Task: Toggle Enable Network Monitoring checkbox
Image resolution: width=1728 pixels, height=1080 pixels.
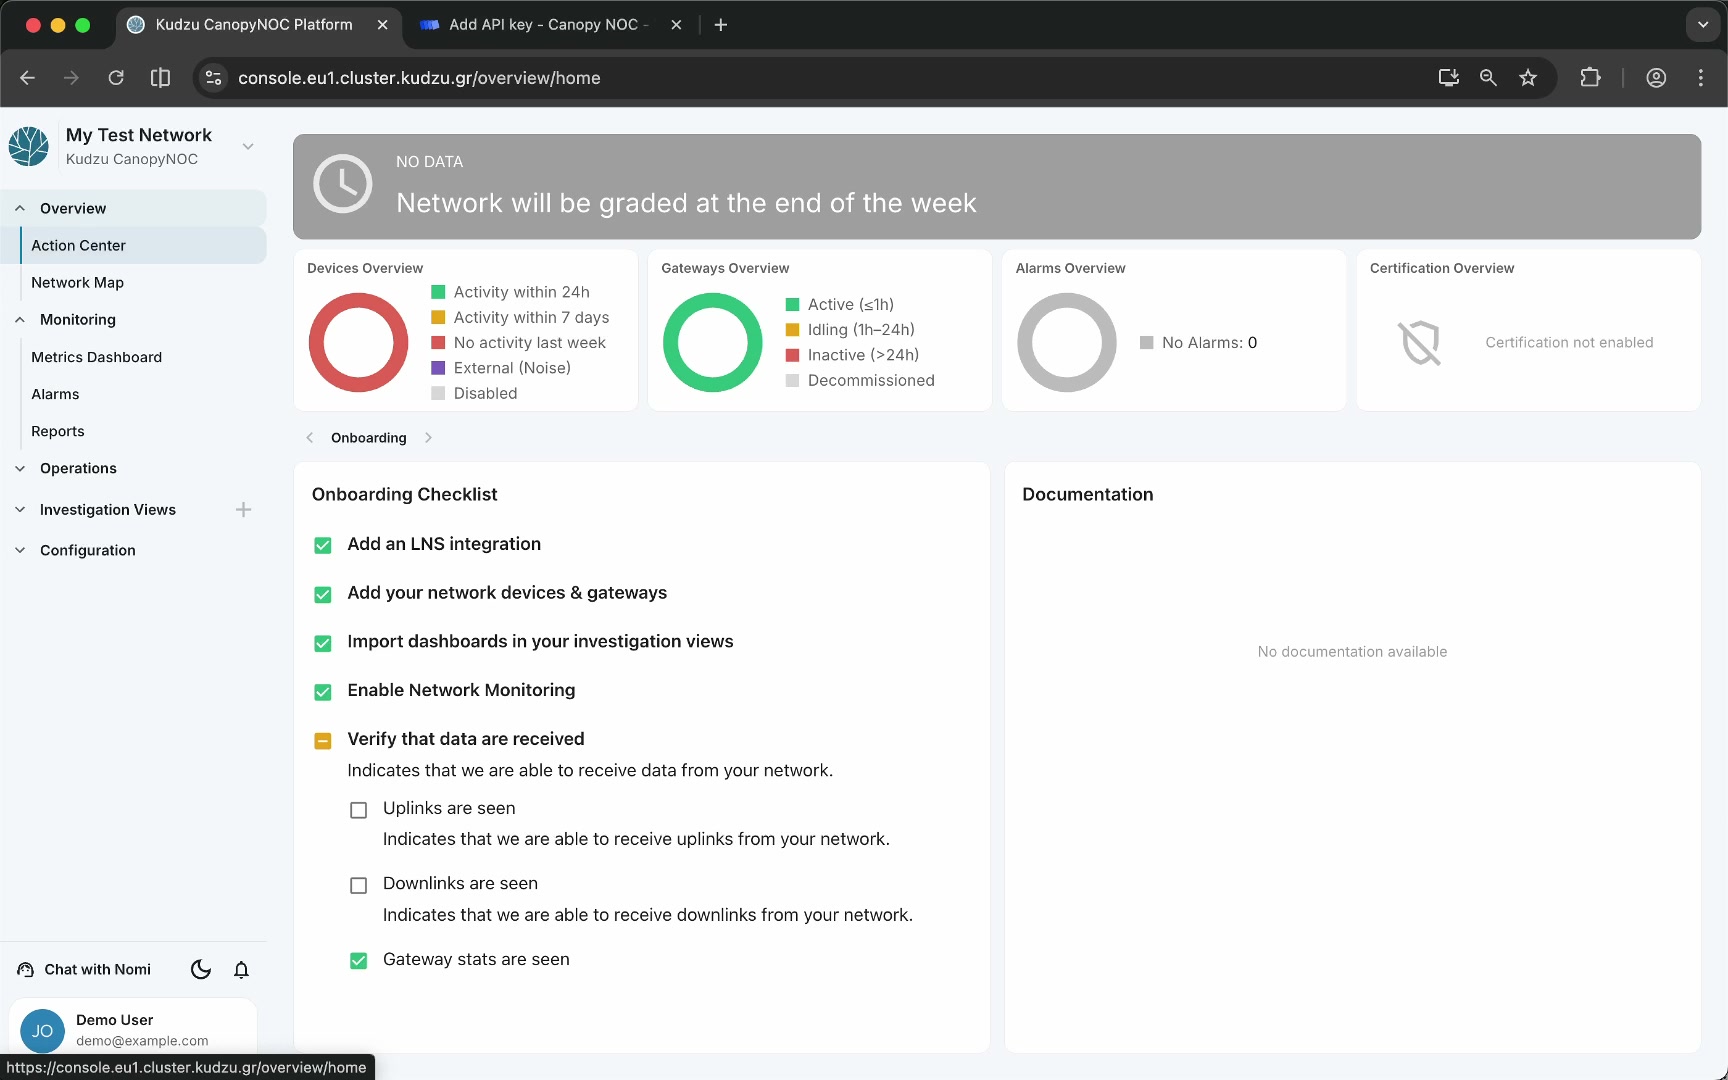Action: pyautogui.click(x=323, y=692)
